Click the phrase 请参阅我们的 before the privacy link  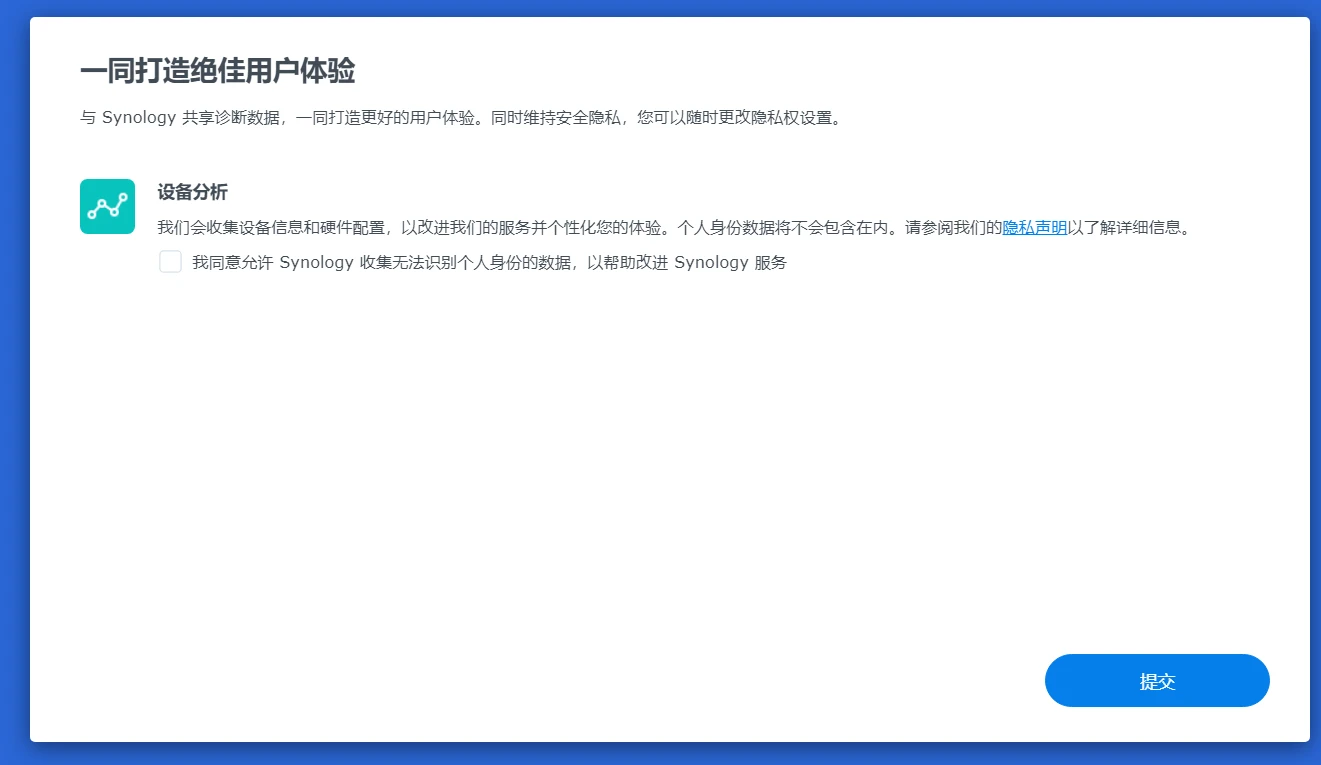pyautogui.click(x=953, y=227)
